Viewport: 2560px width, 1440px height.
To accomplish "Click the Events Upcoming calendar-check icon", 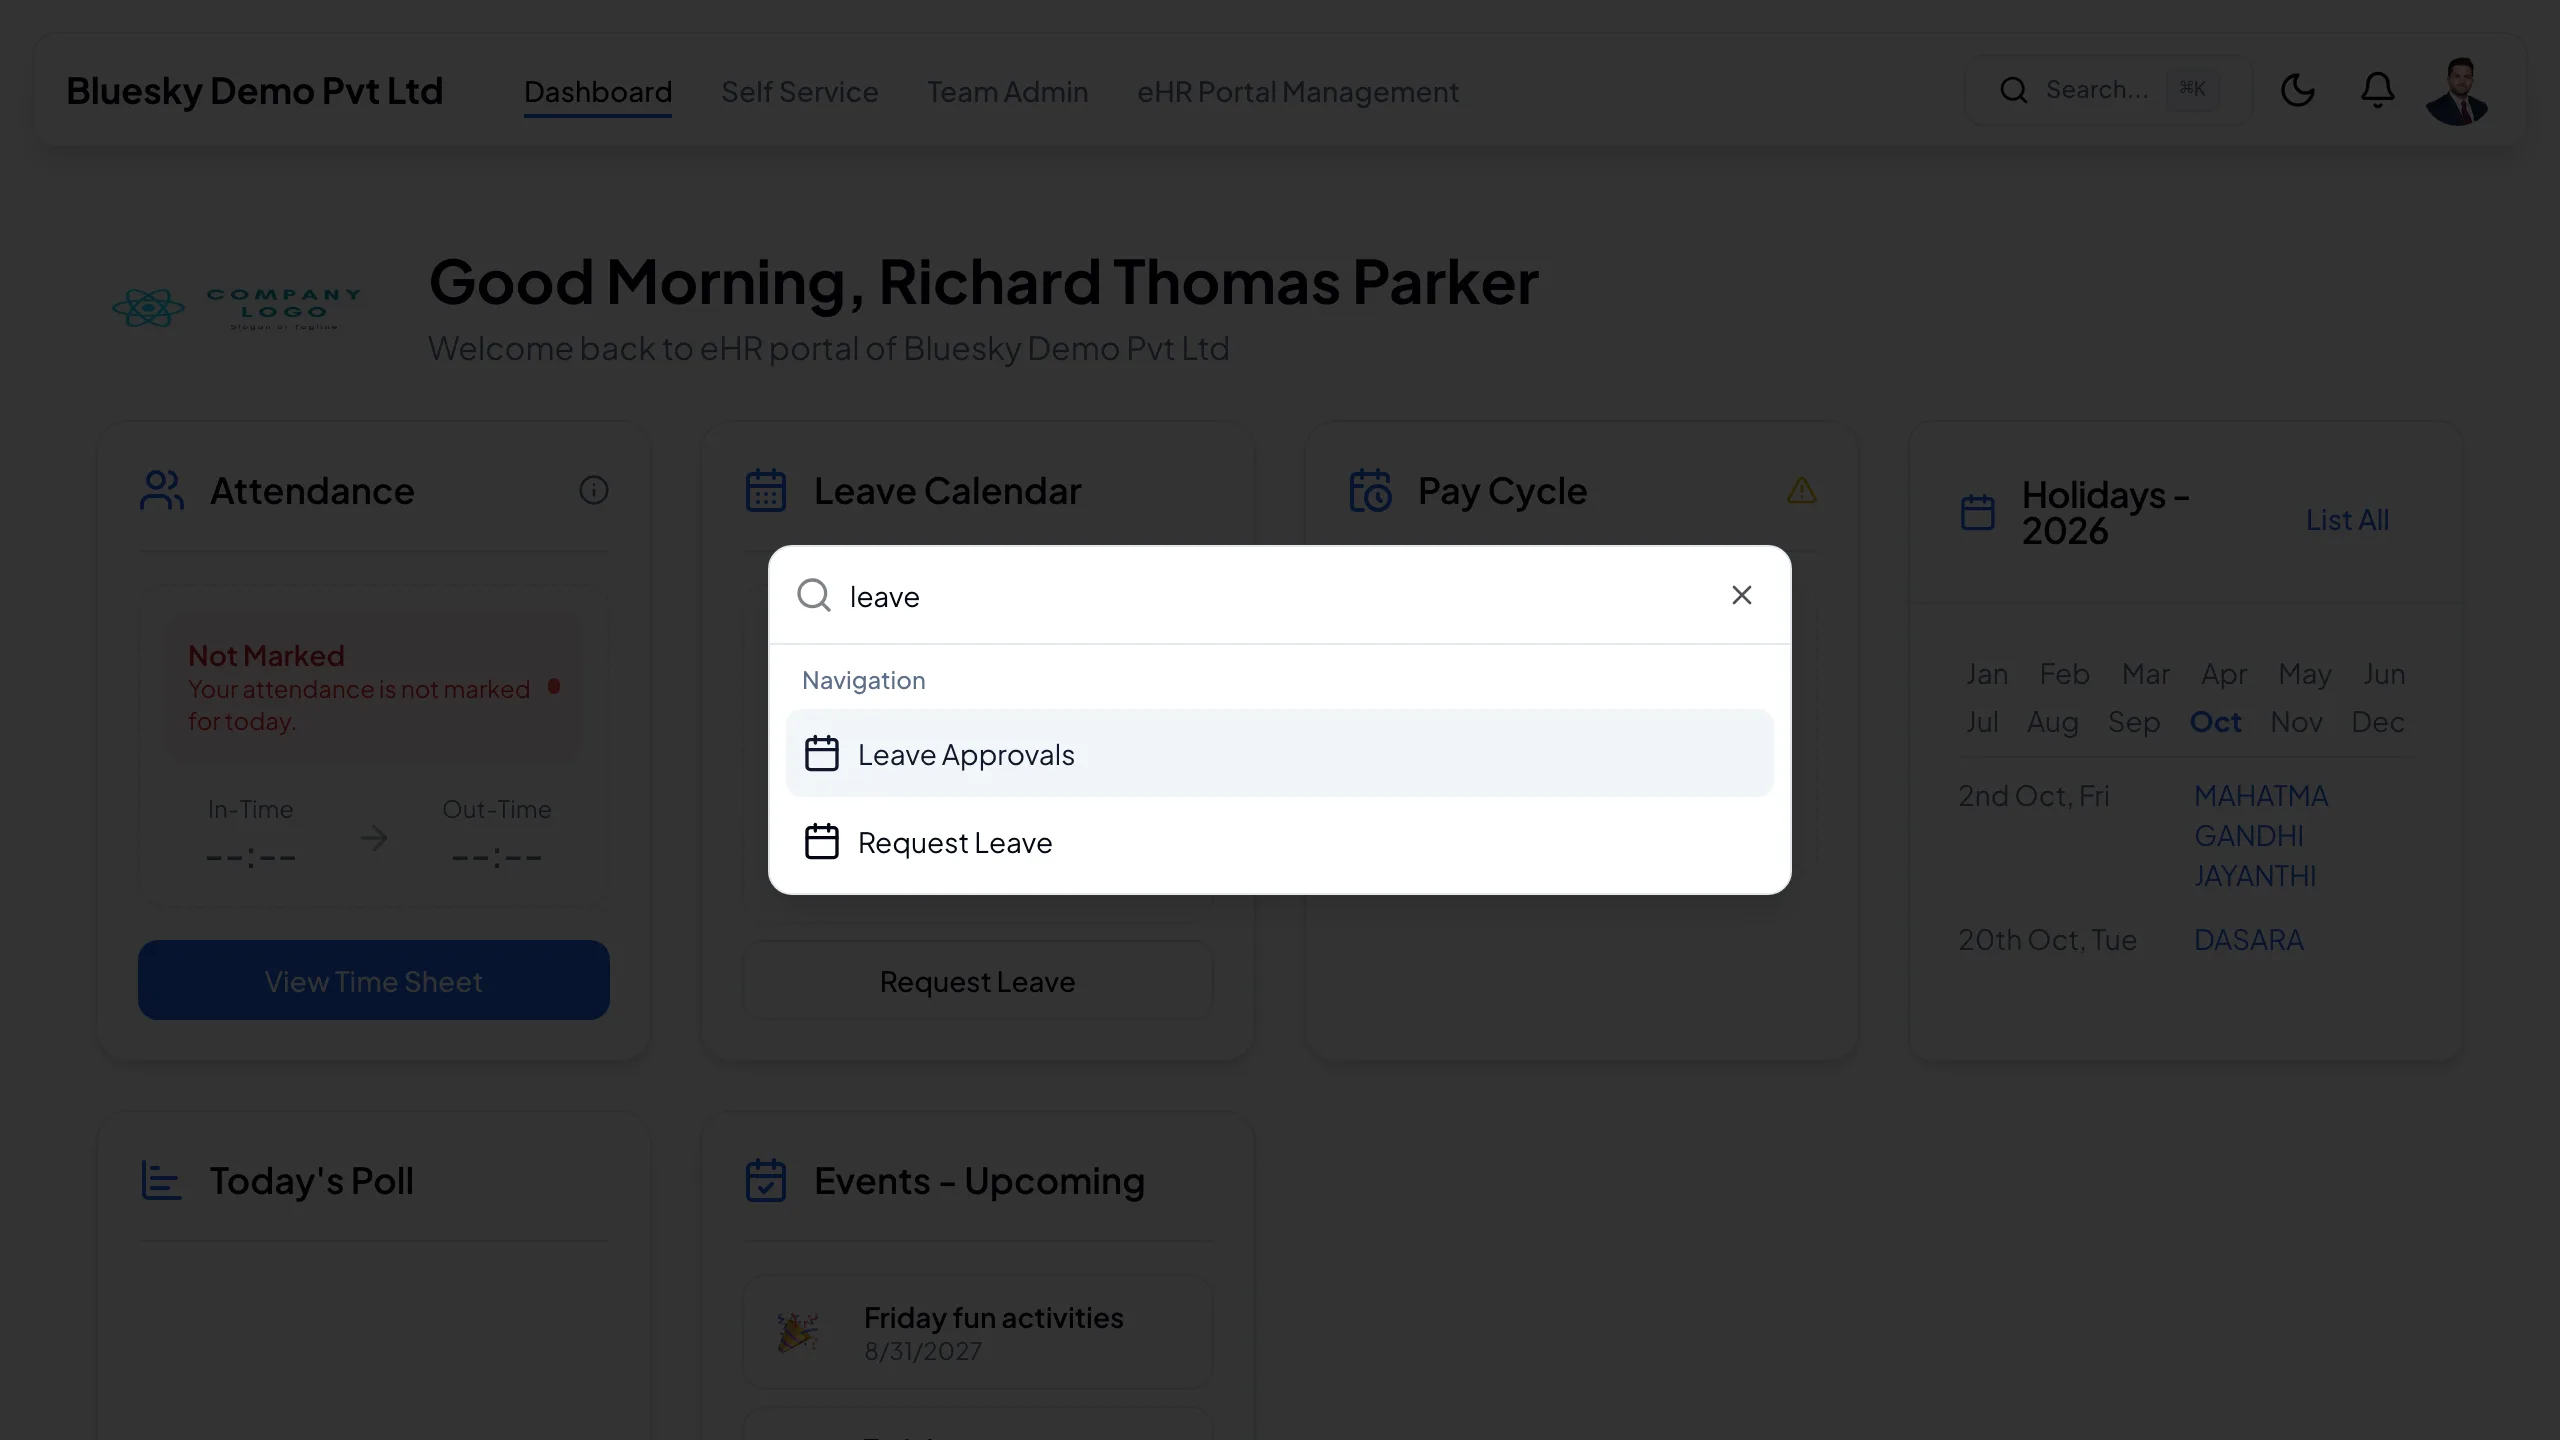I will click(766, 1180).
